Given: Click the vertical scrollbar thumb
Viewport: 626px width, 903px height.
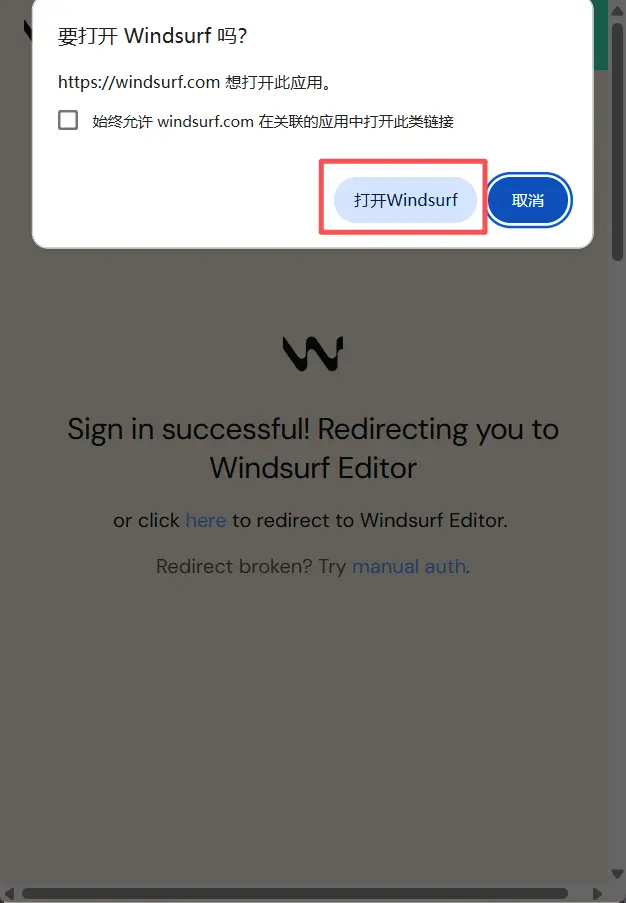Looking at the screenshot, I should (x=617, y=141).
